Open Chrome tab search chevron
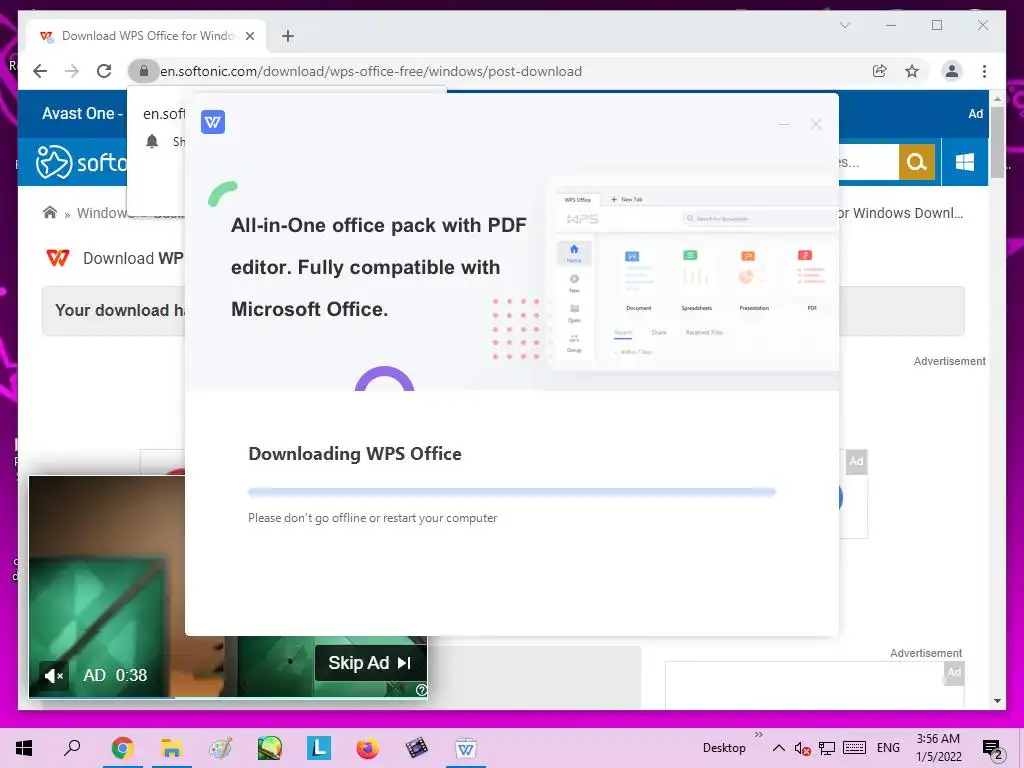The image size is (1024, 768). tap(844, 25)
